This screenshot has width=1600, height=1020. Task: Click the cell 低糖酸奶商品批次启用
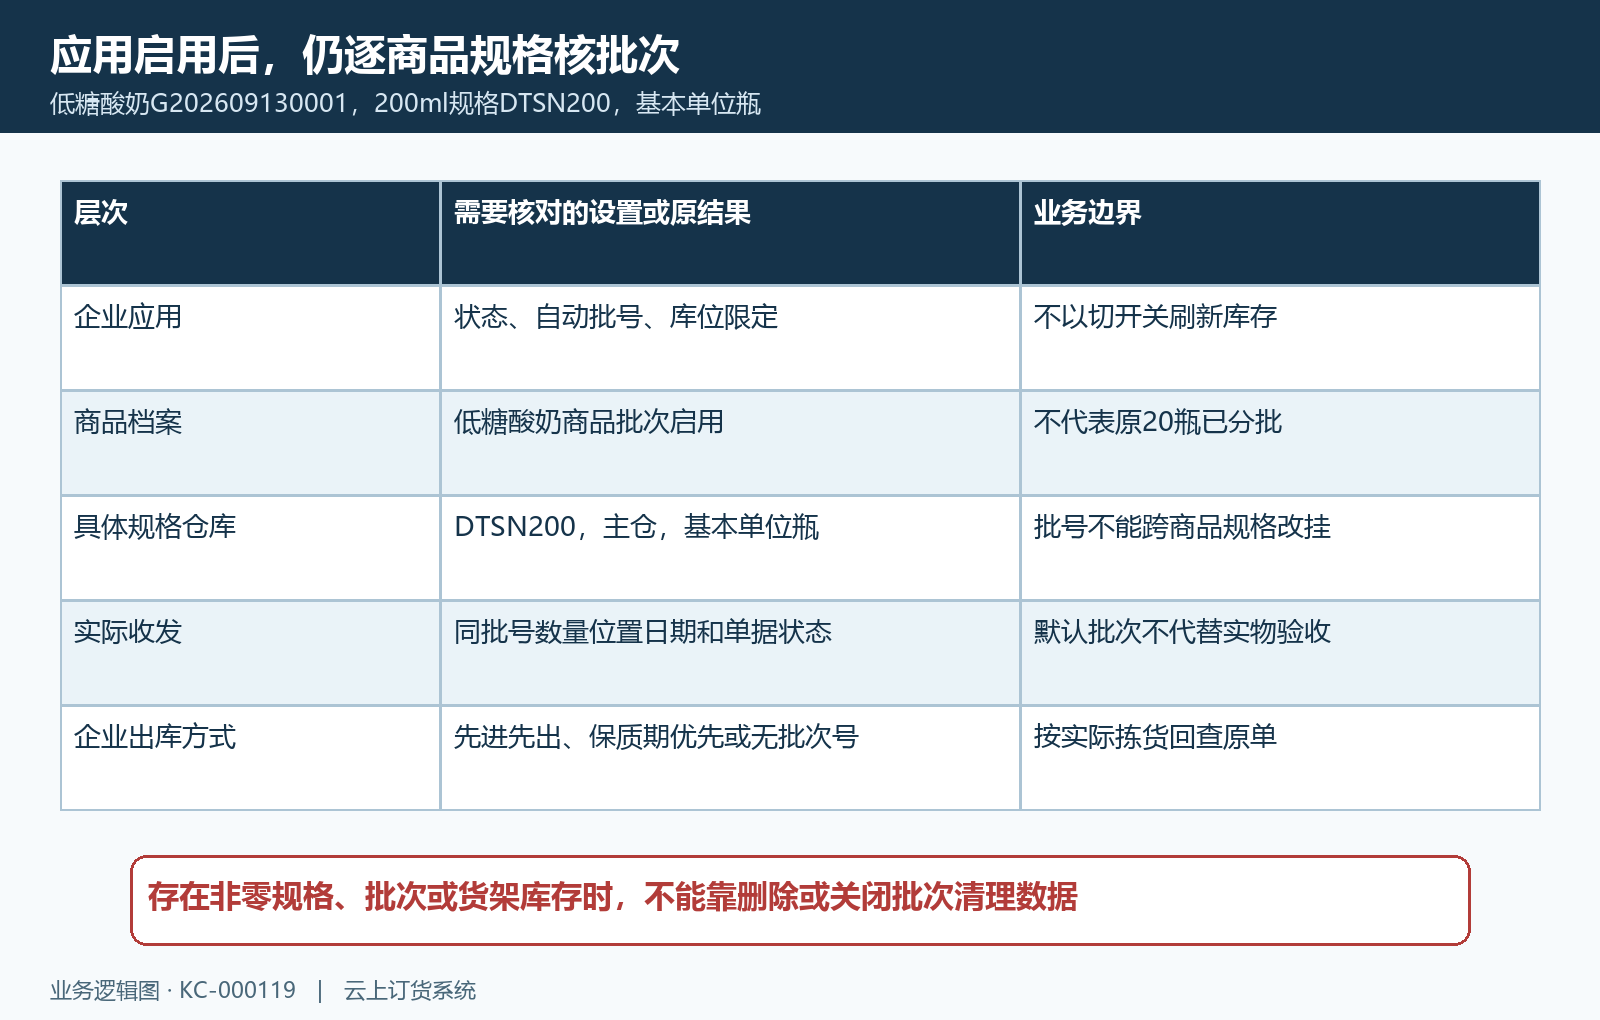pos(730,443)
